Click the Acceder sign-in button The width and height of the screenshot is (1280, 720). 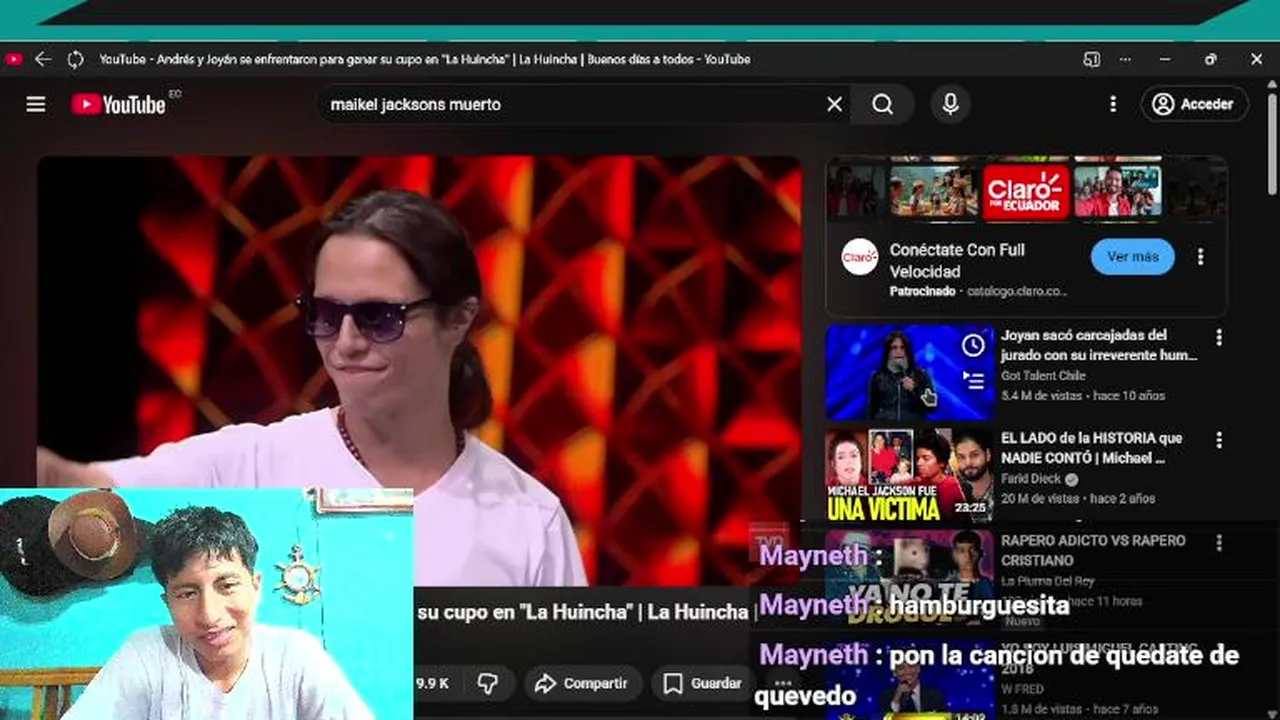1194,104
